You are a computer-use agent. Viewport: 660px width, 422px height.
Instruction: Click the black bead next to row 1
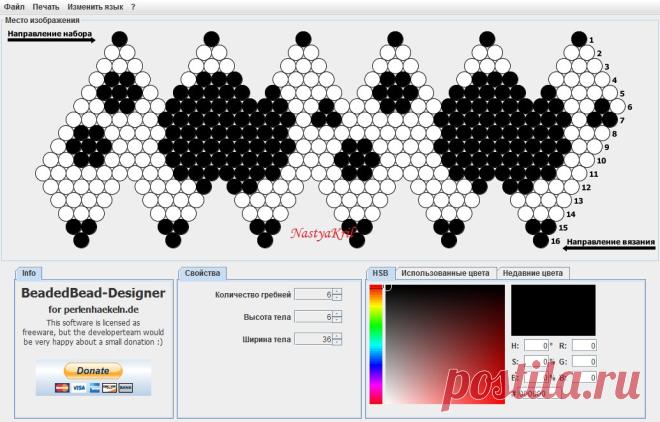pyautogui.click(x=579, y=39)
